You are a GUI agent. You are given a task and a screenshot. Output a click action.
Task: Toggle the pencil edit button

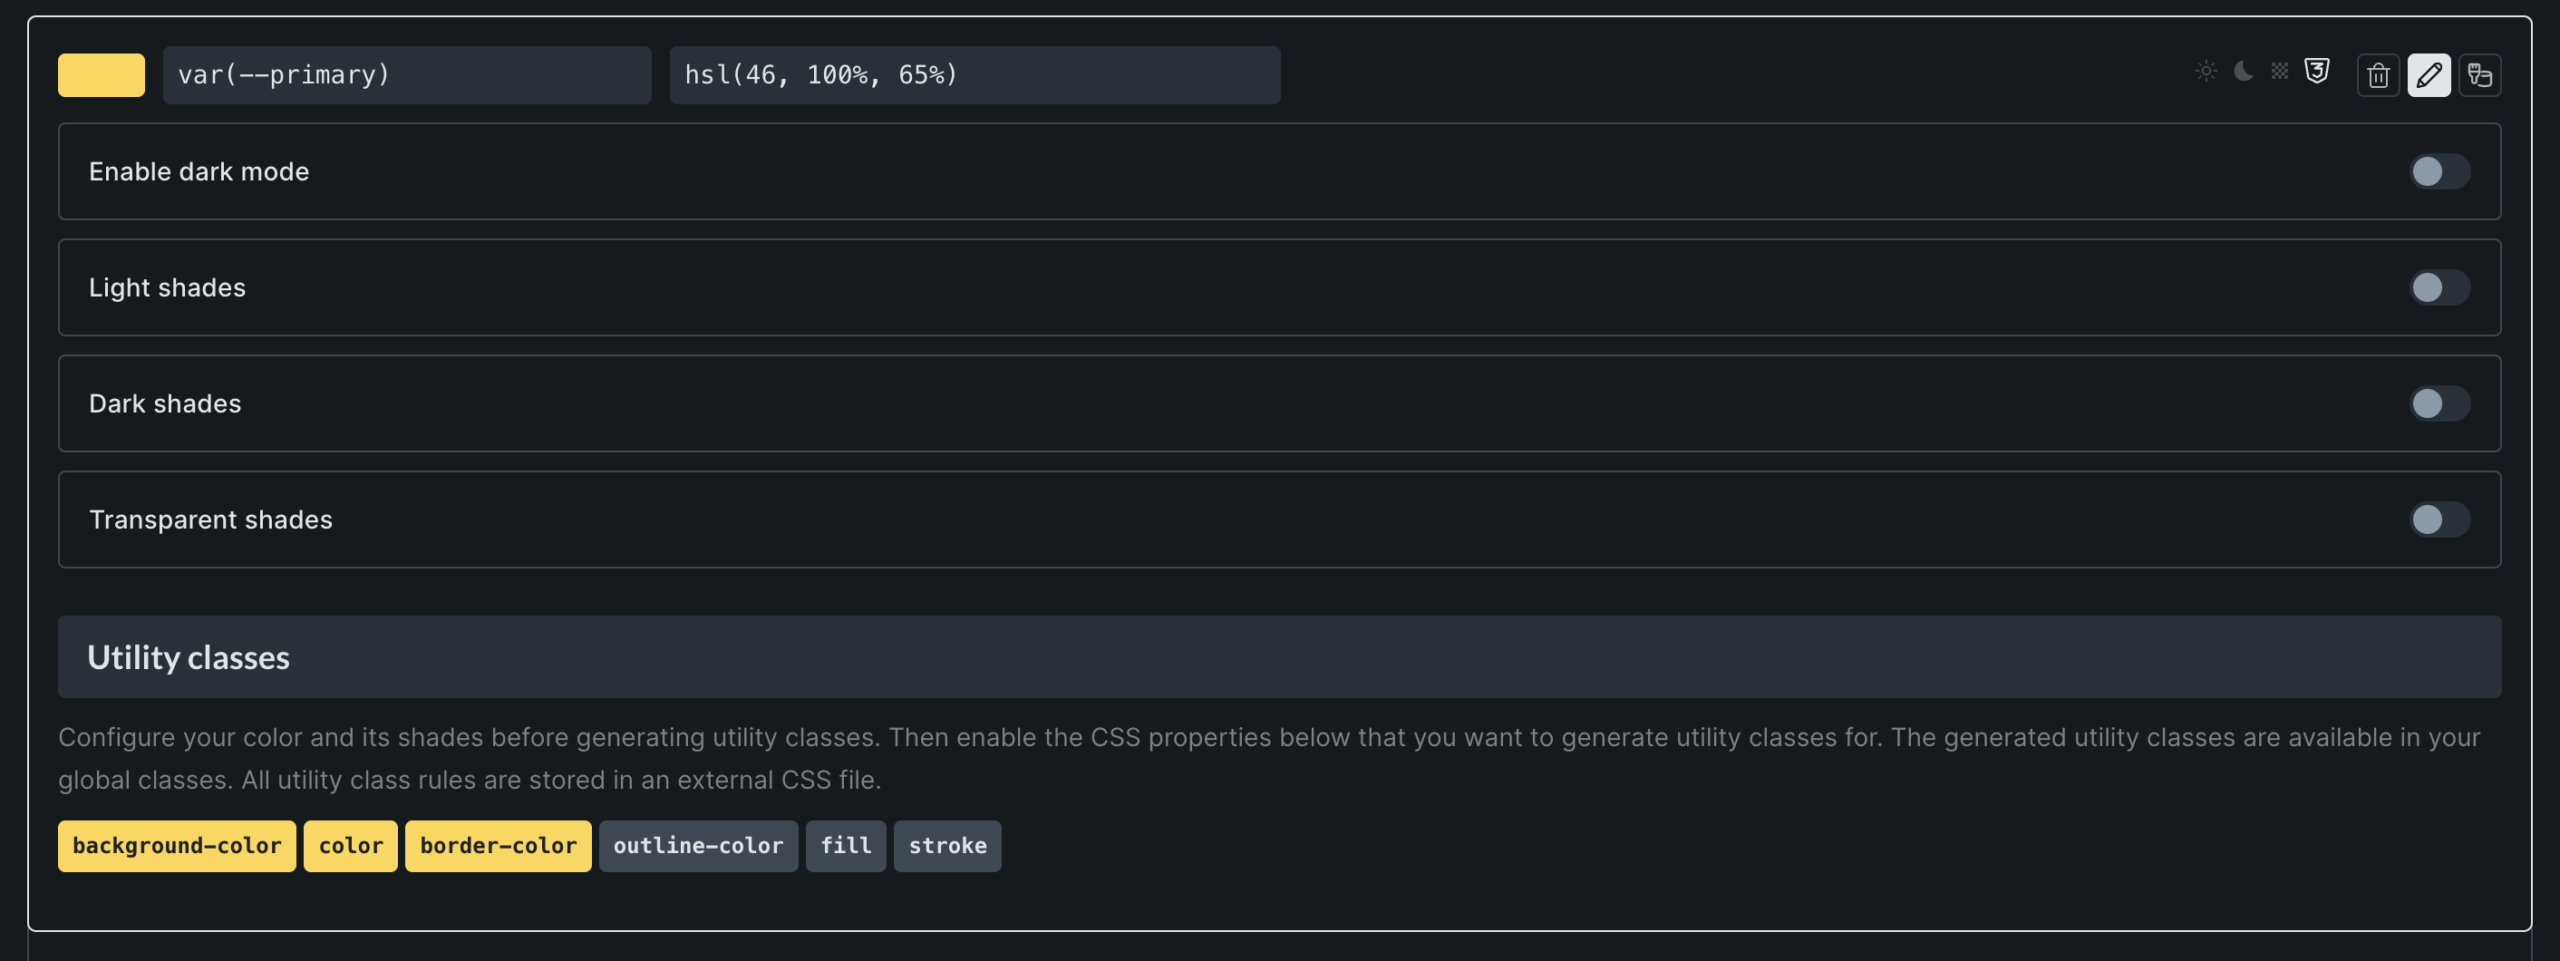[2429, 76]
